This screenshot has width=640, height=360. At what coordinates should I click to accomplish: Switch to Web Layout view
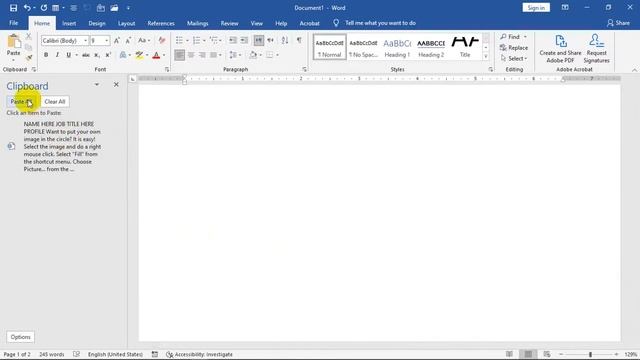(x=547, y=354)
